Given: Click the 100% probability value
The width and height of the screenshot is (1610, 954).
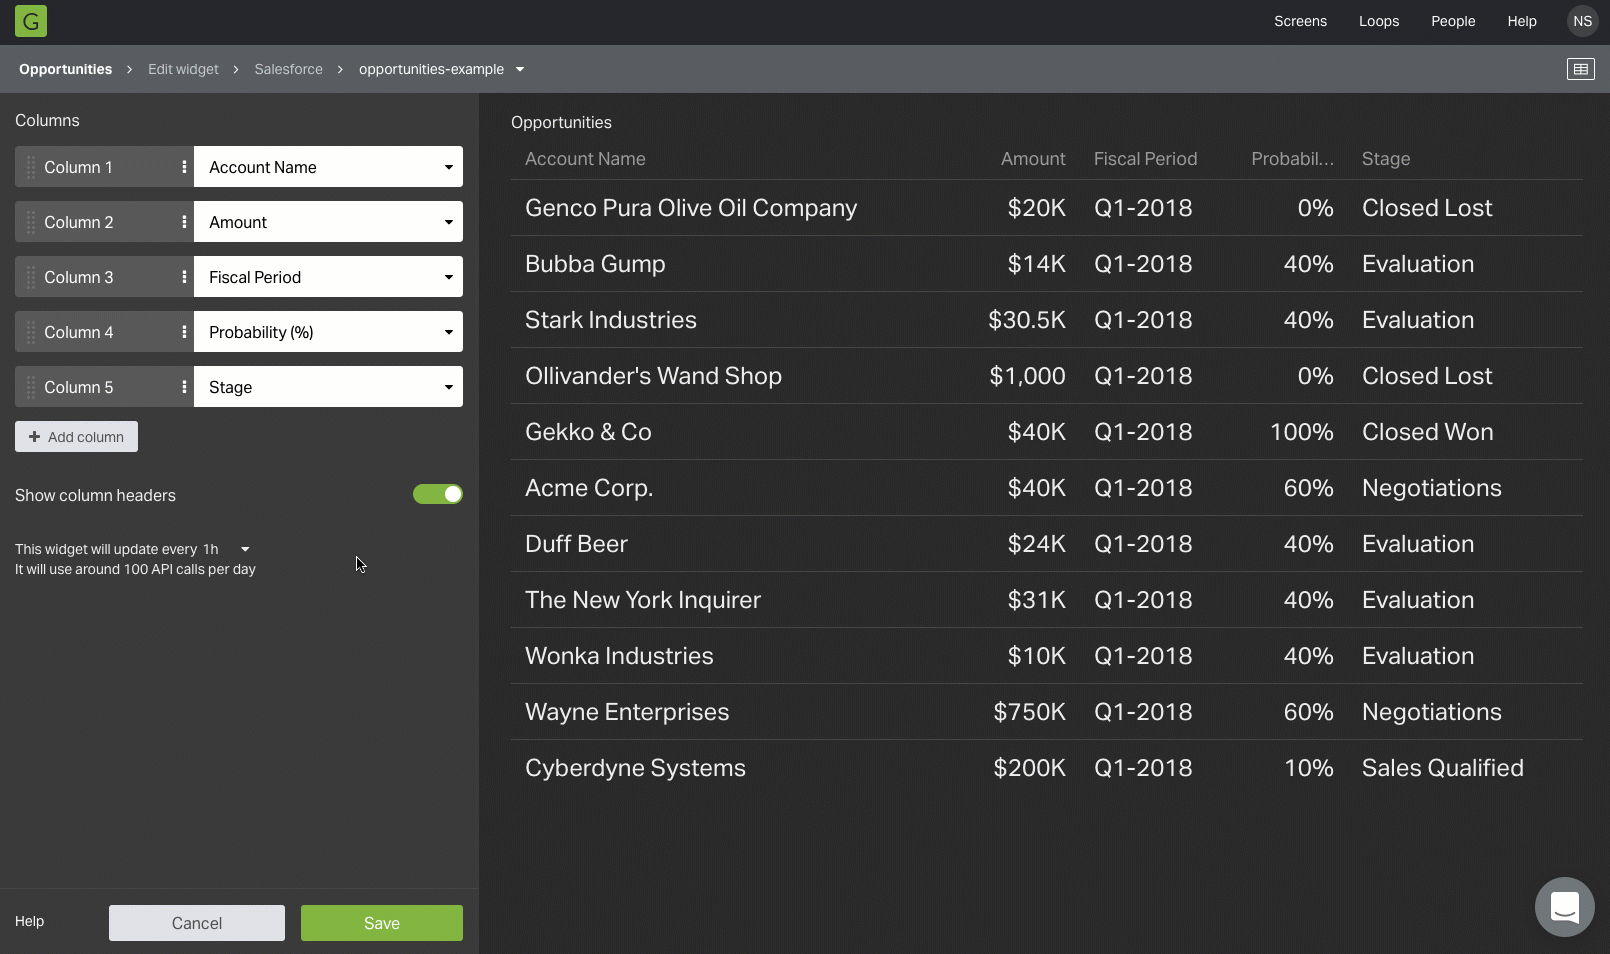Looking at the screenshot, I should 1301,432.
